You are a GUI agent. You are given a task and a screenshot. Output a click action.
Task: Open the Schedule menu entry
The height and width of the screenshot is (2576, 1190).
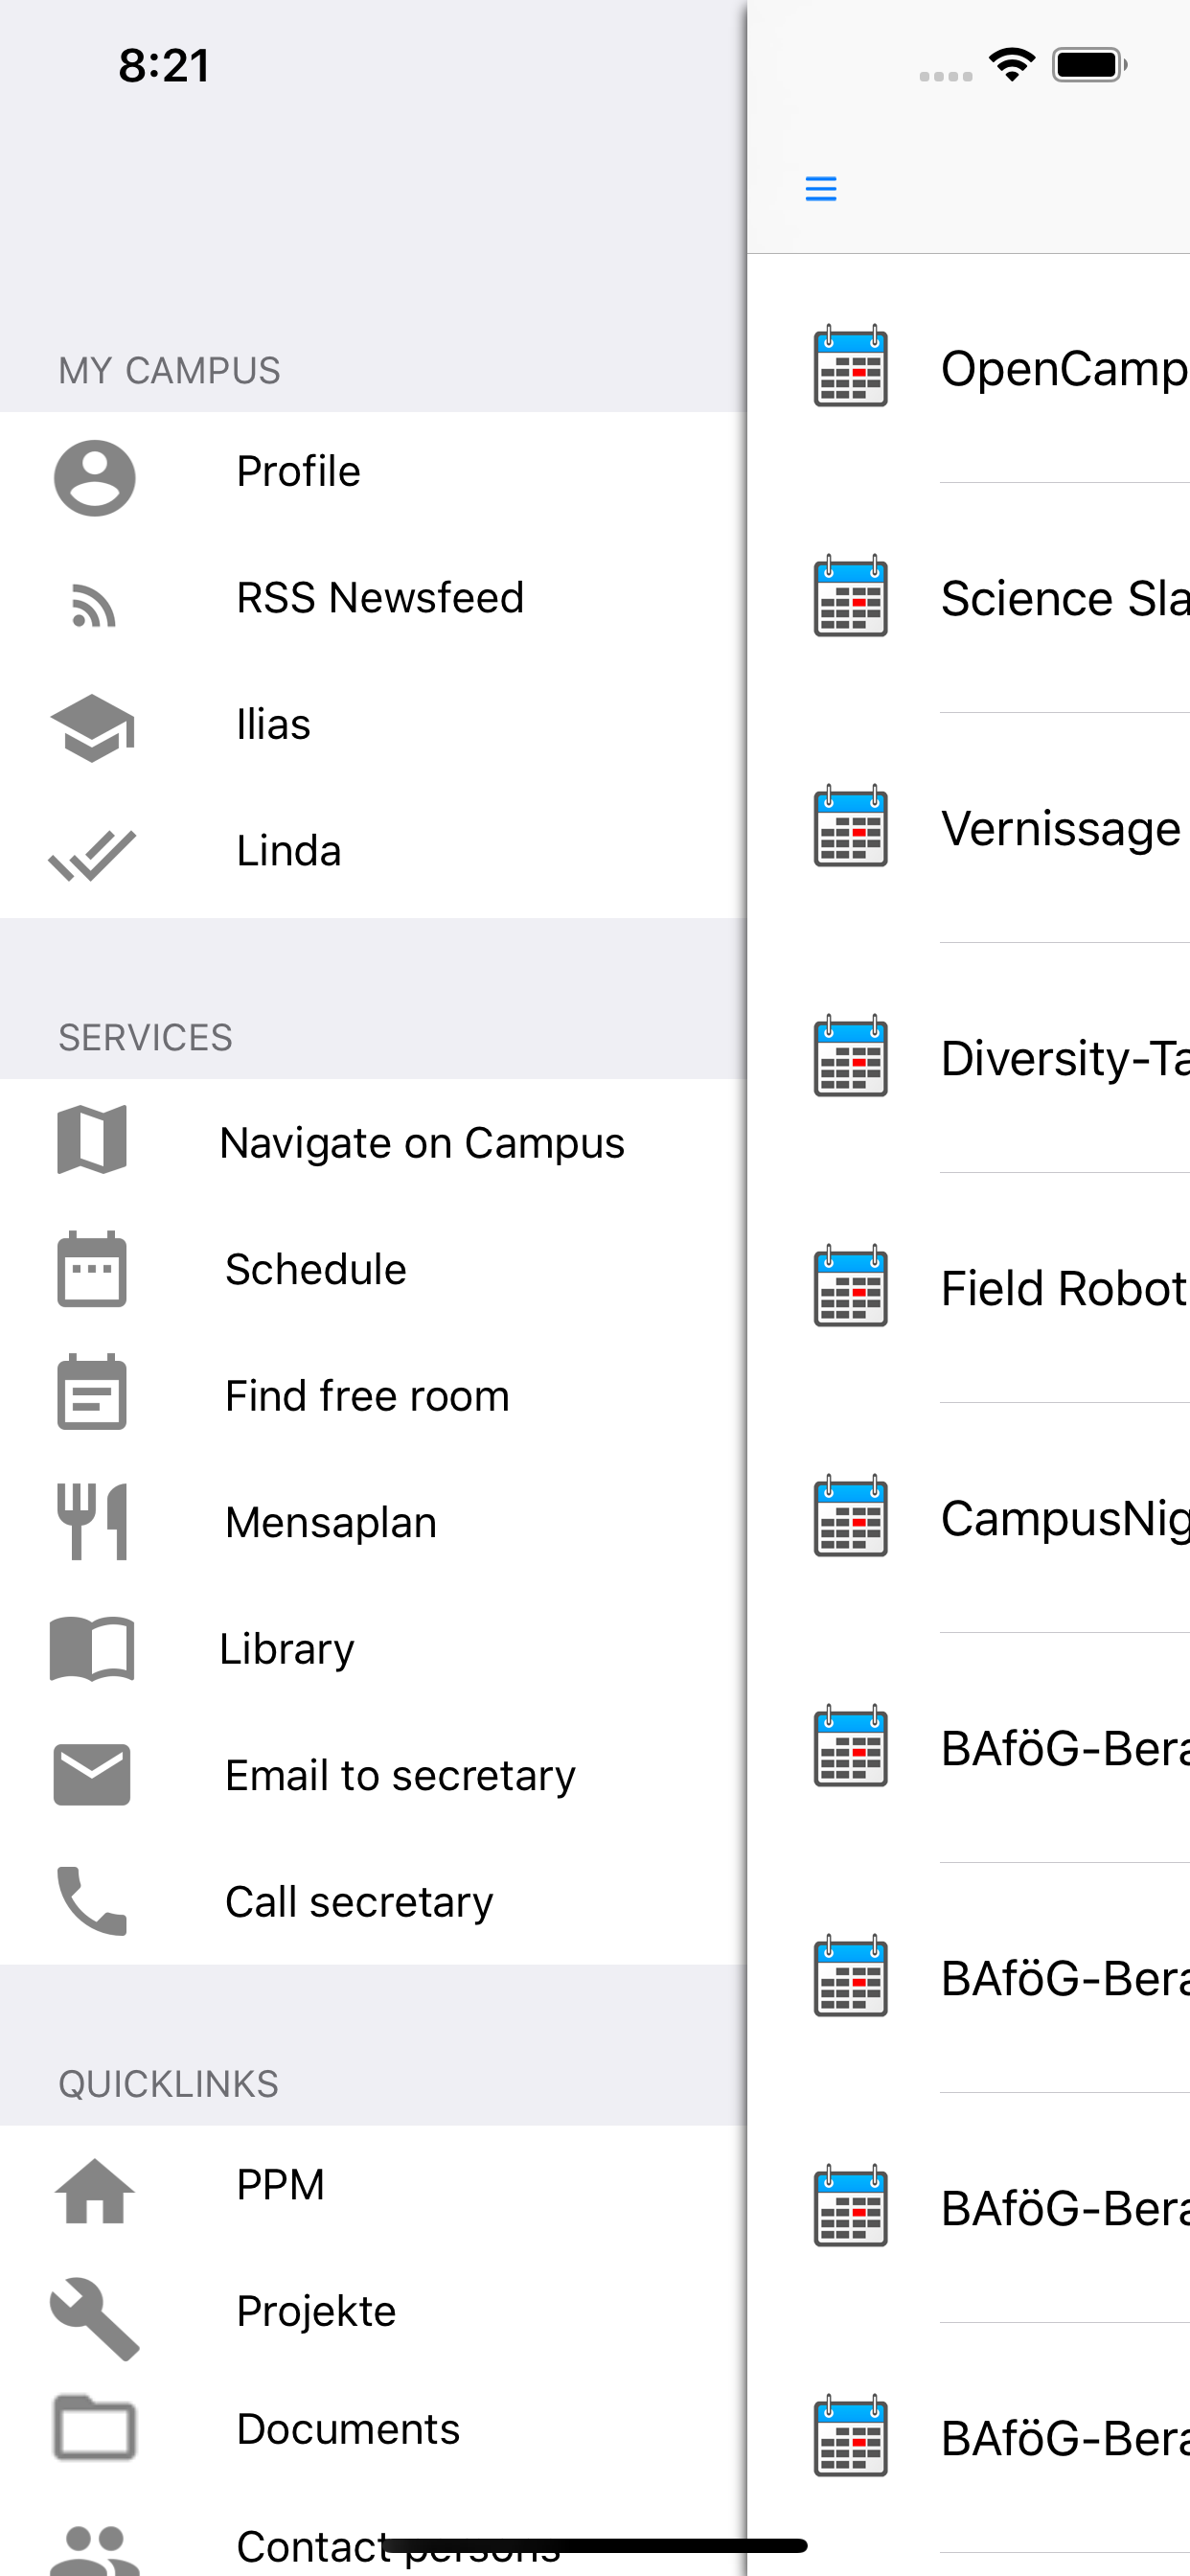tap(373, 1269)
